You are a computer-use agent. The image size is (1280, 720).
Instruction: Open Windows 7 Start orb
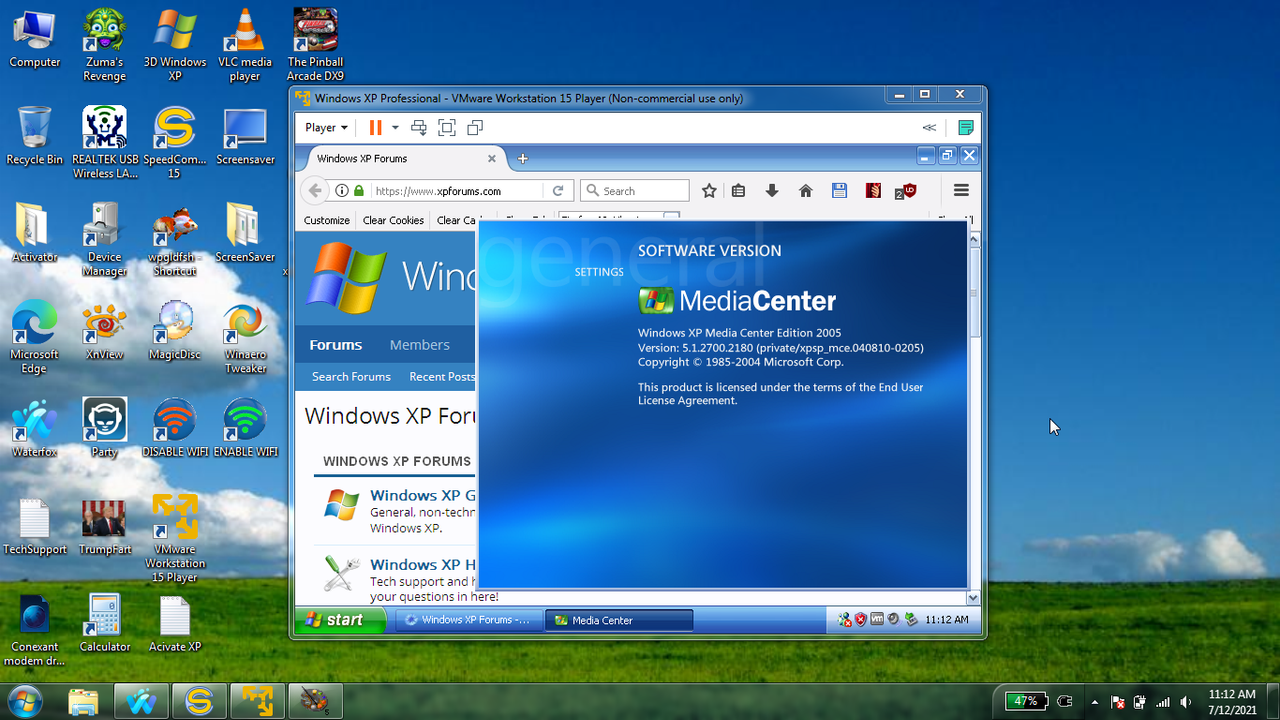click(24, 700)
